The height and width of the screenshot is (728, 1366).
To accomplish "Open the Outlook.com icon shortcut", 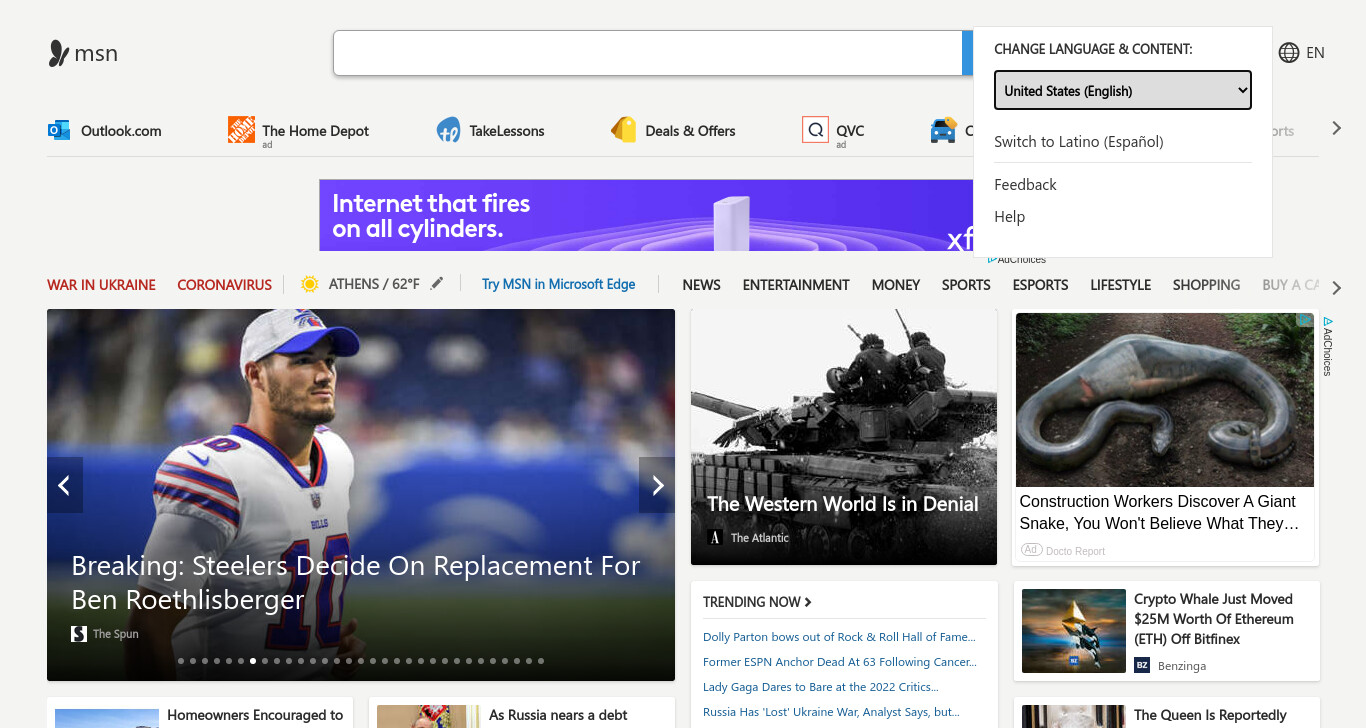I will pyautogui.click(x=59, y=130).
